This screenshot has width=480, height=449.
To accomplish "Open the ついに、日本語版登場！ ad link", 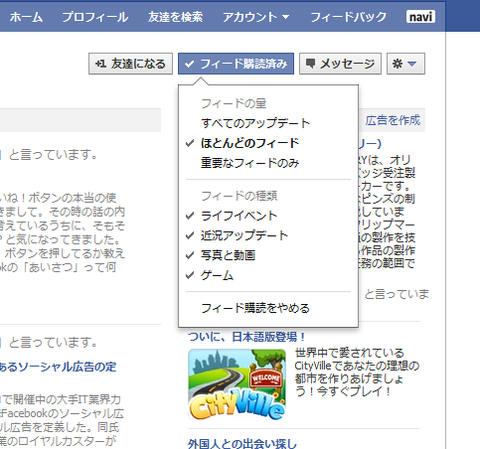I will click(247, 337).
